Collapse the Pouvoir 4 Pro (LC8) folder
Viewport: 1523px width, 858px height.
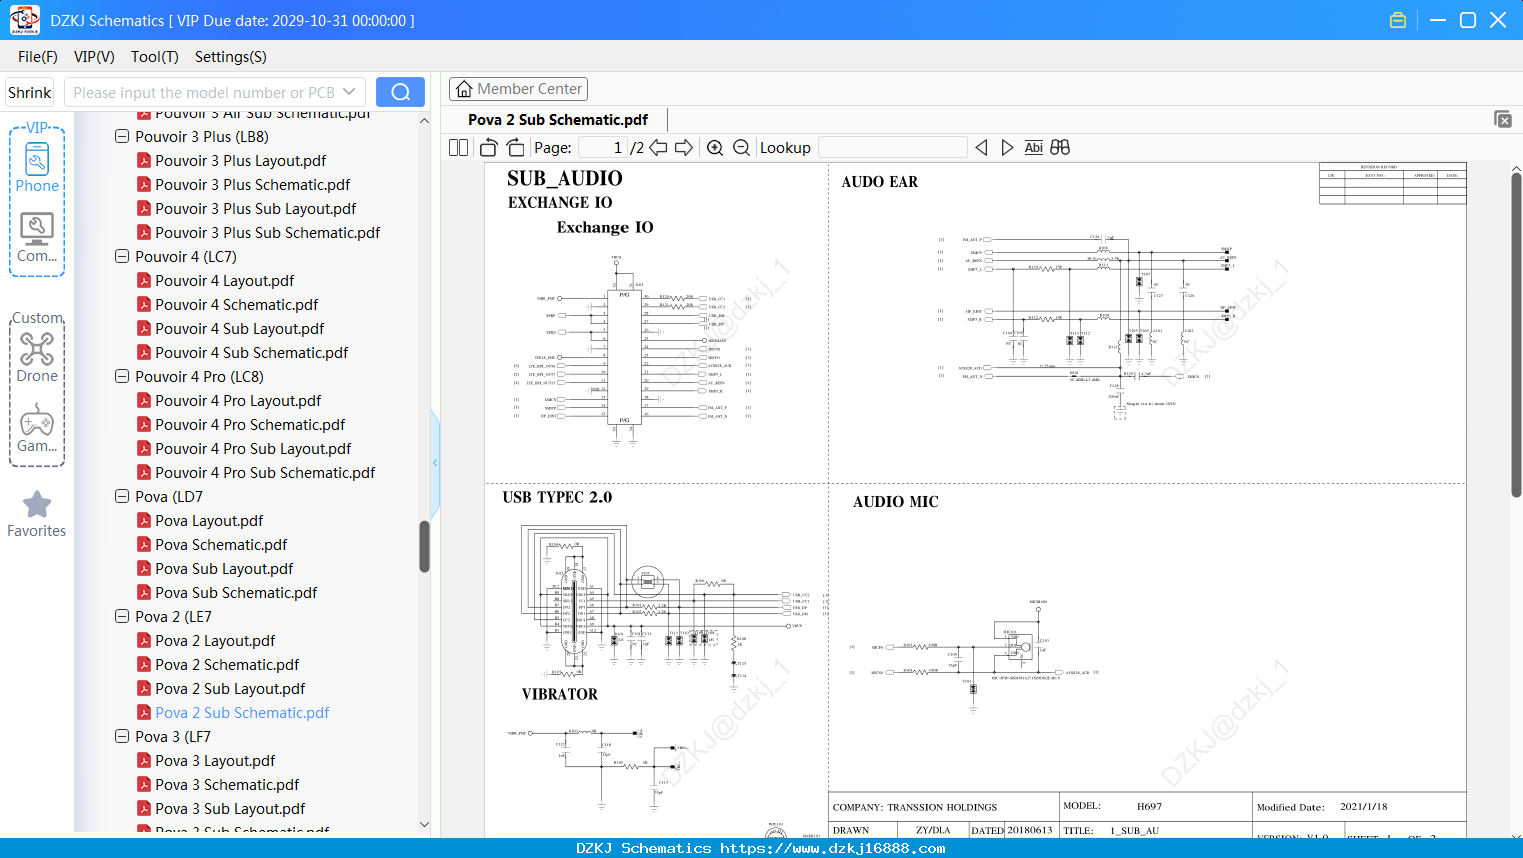coord(122,377)
